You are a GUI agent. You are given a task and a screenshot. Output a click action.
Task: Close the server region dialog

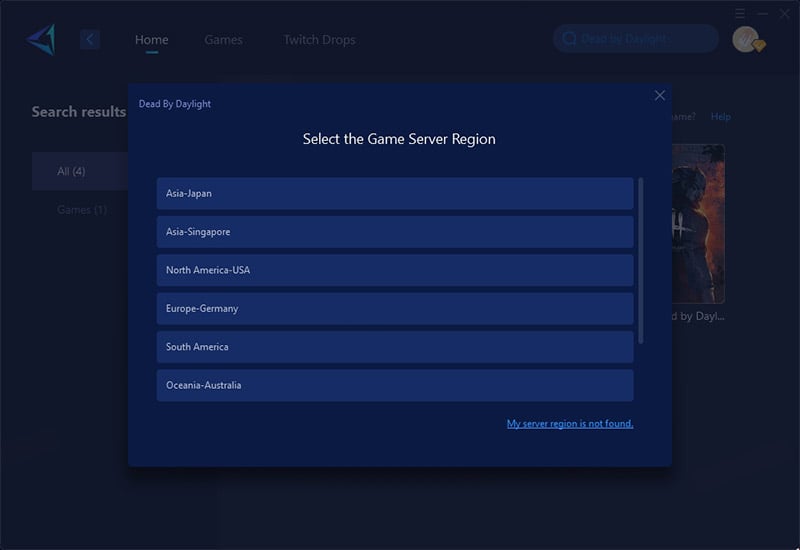[660, 95]
